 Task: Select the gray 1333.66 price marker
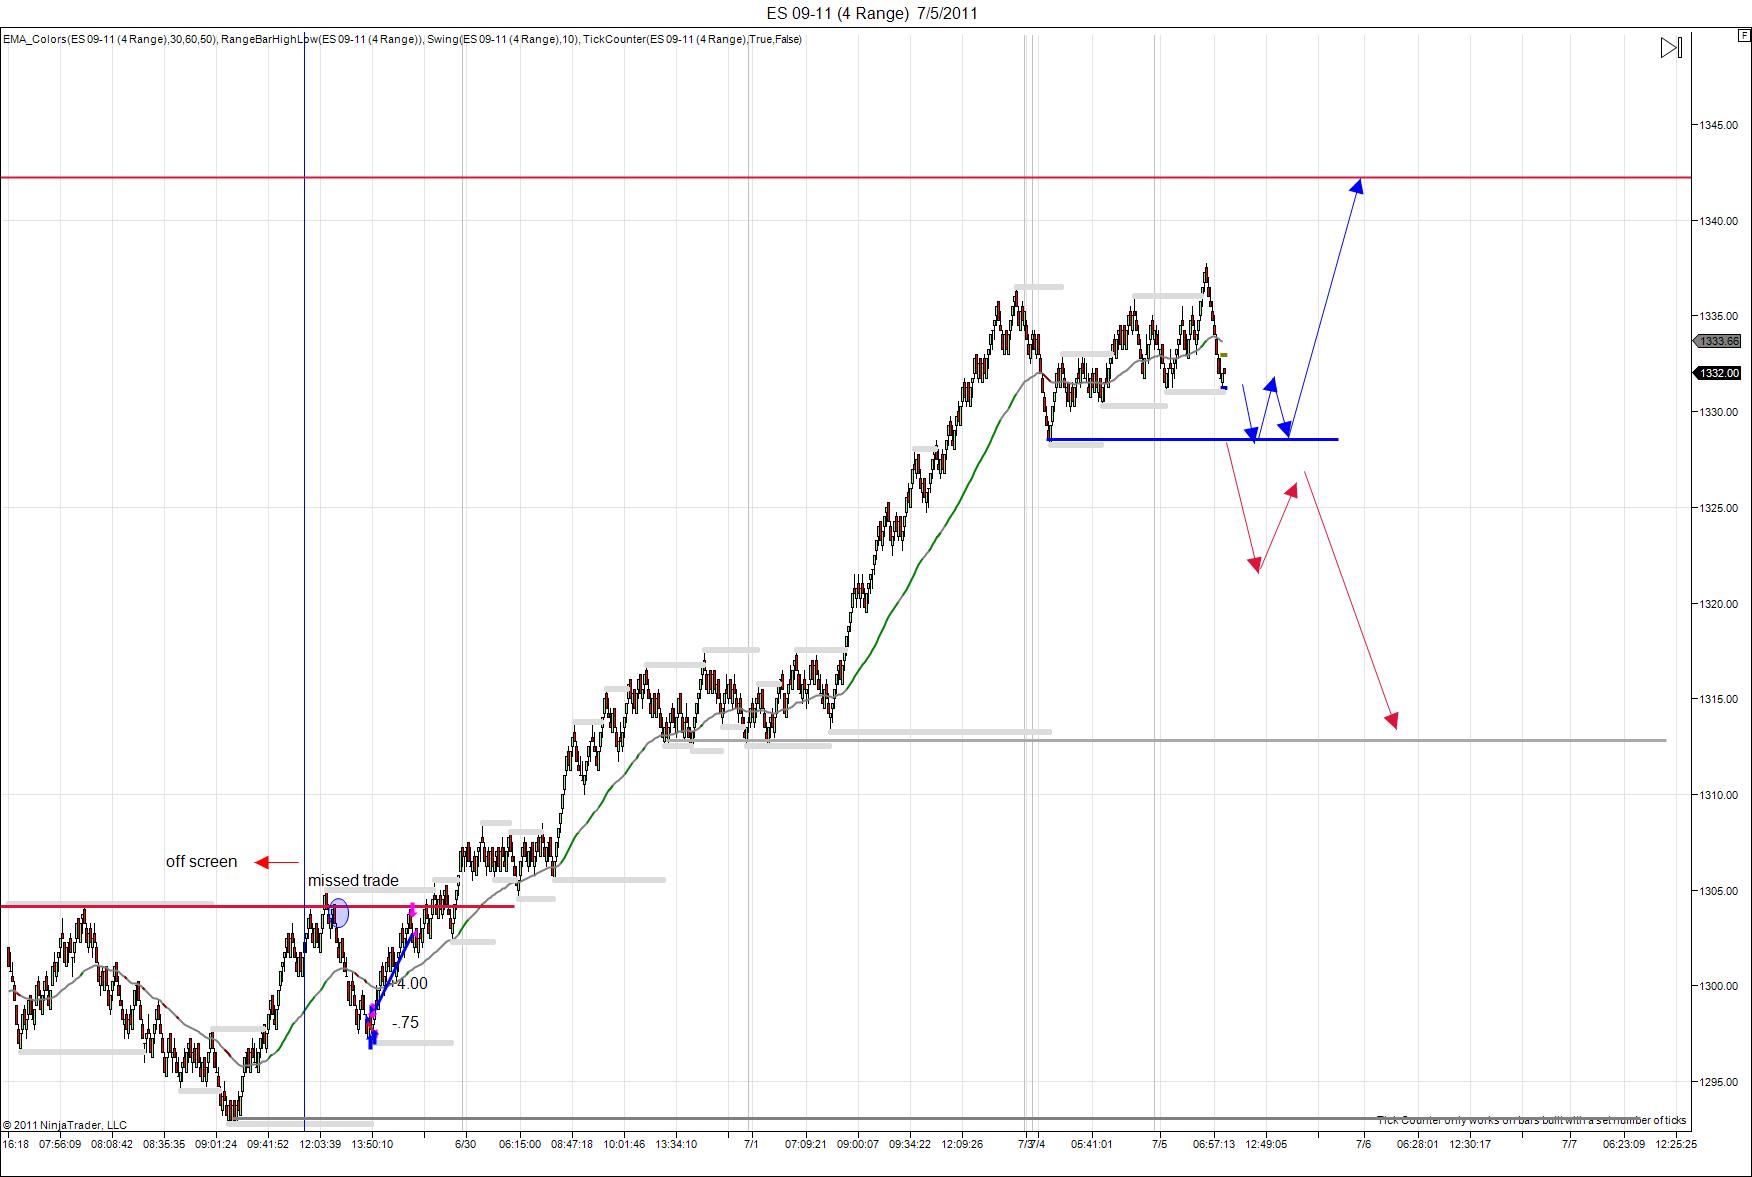tap(1718, 341)
